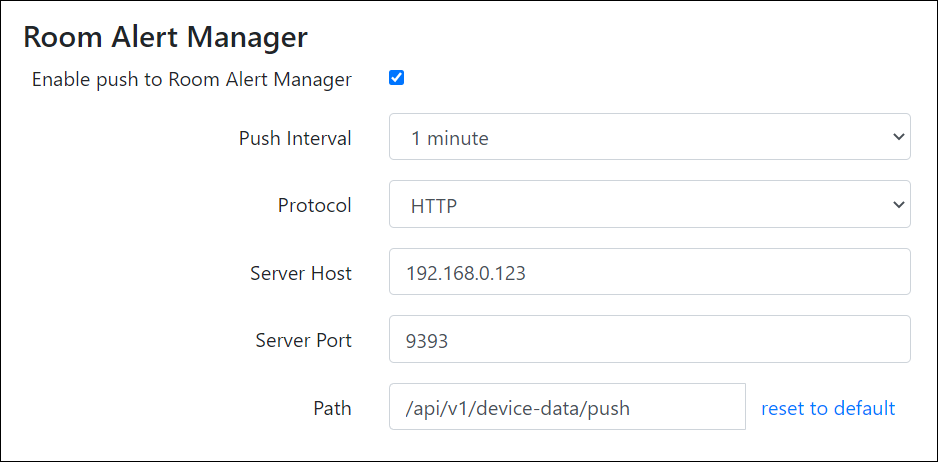
Task: Open the Protocol dropdown
Action: tap(648, 205)
